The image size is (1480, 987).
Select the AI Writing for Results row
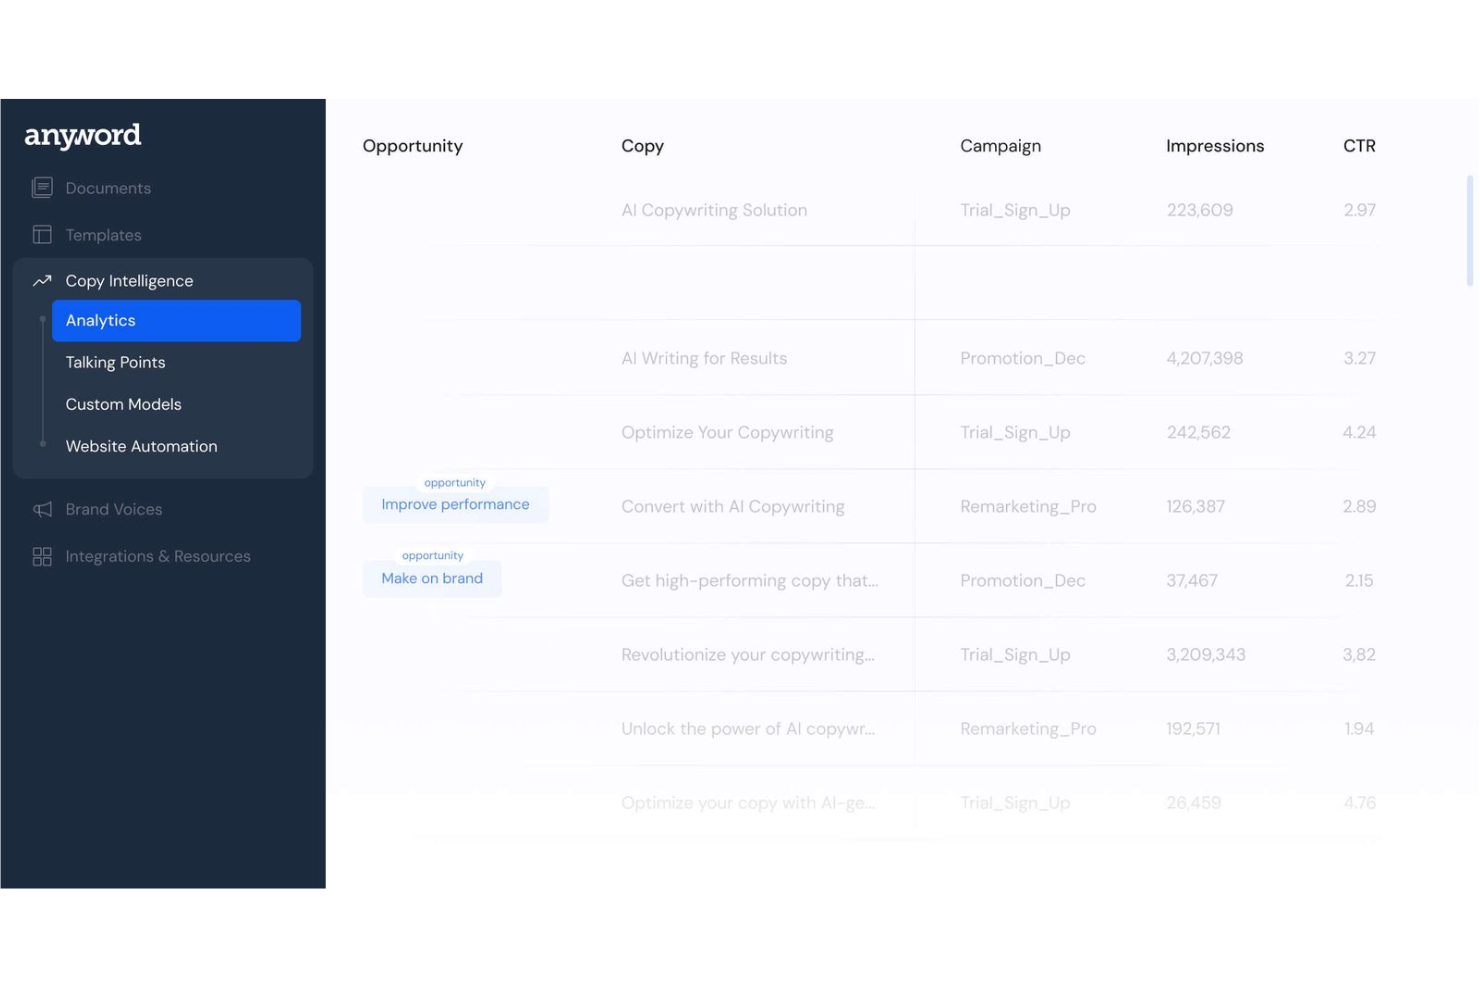(x=704, y=357)
